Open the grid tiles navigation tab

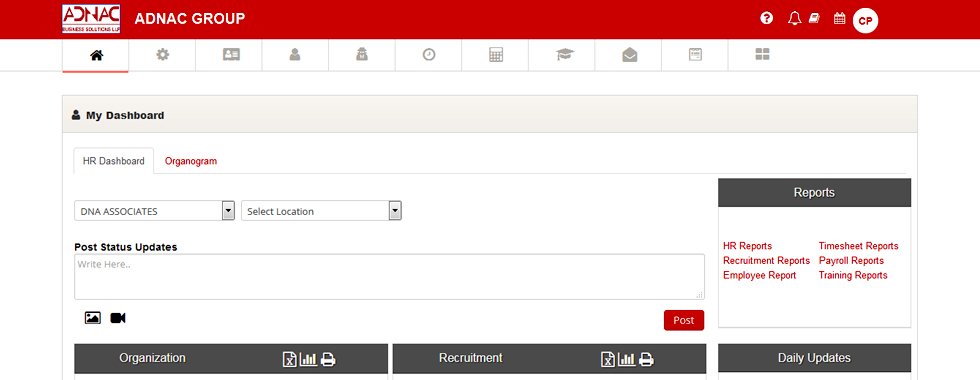(762, 55)
